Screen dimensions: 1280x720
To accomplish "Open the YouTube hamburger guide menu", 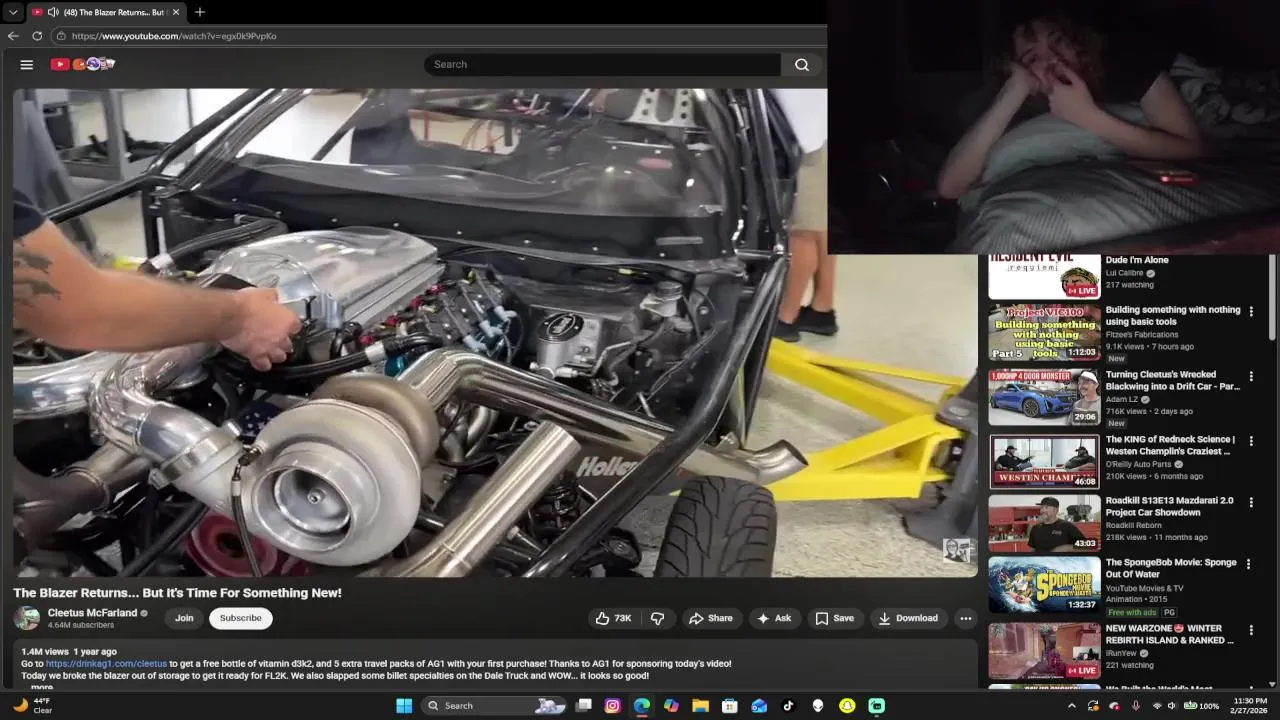I will (27, 64).
